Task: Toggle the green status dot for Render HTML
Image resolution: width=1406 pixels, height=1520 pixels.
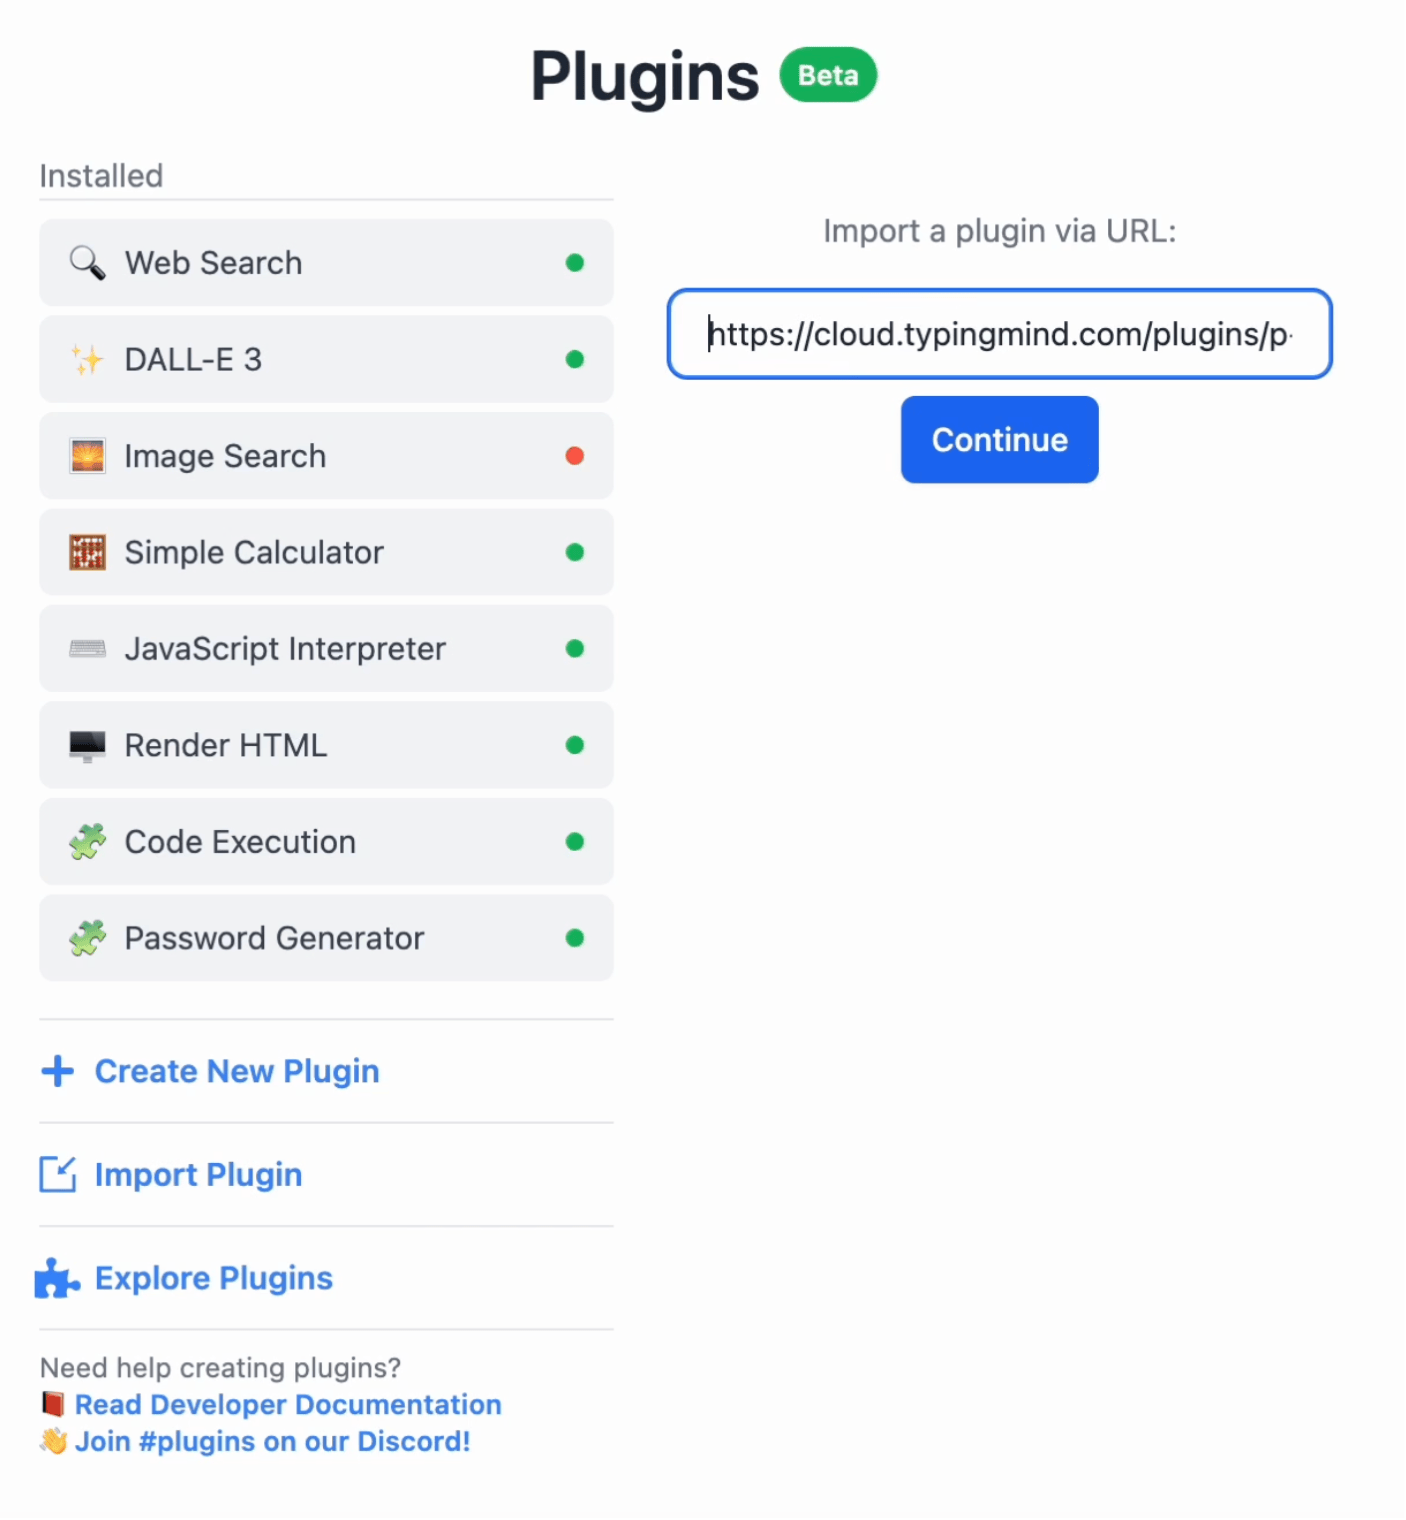Action: point(574,745)
